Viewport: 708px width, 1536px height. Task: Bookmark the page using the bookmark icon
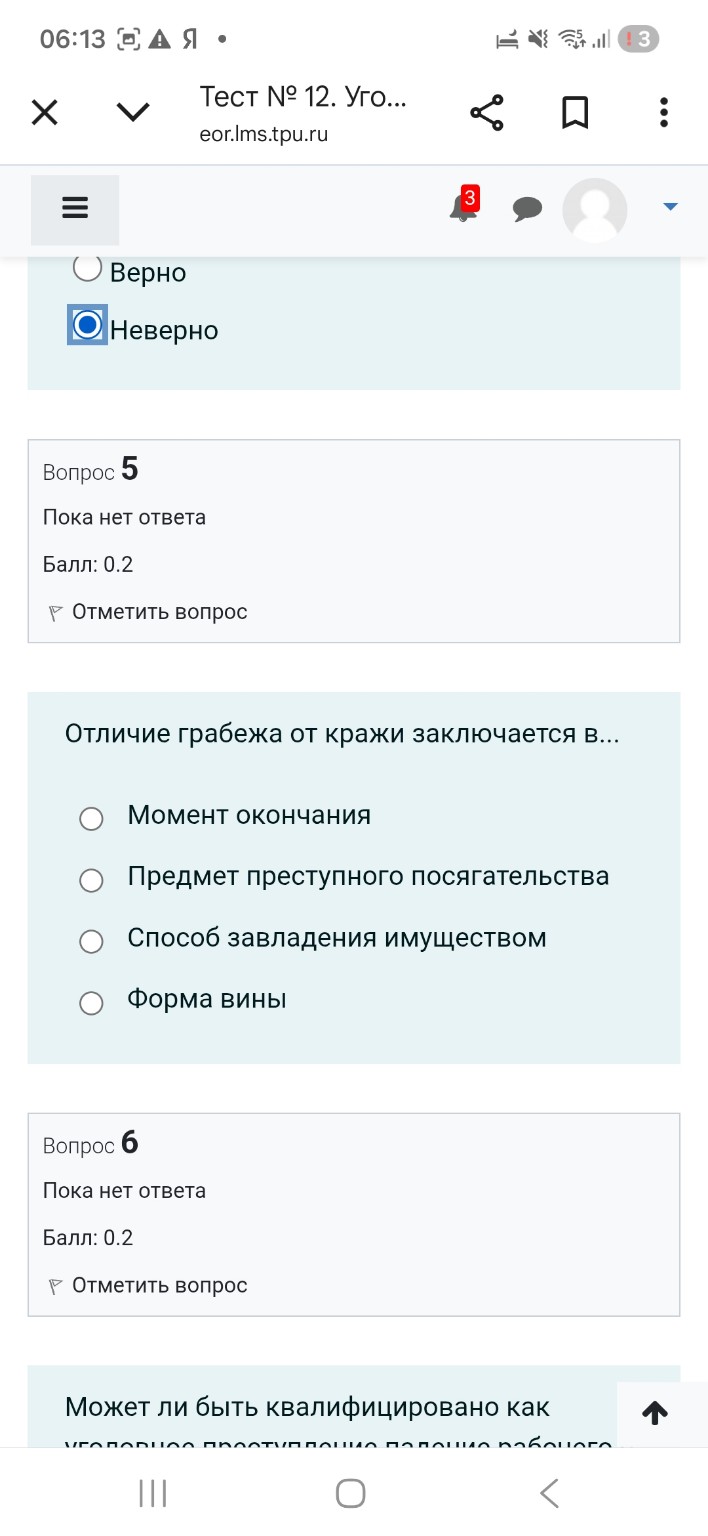[575, 112]
